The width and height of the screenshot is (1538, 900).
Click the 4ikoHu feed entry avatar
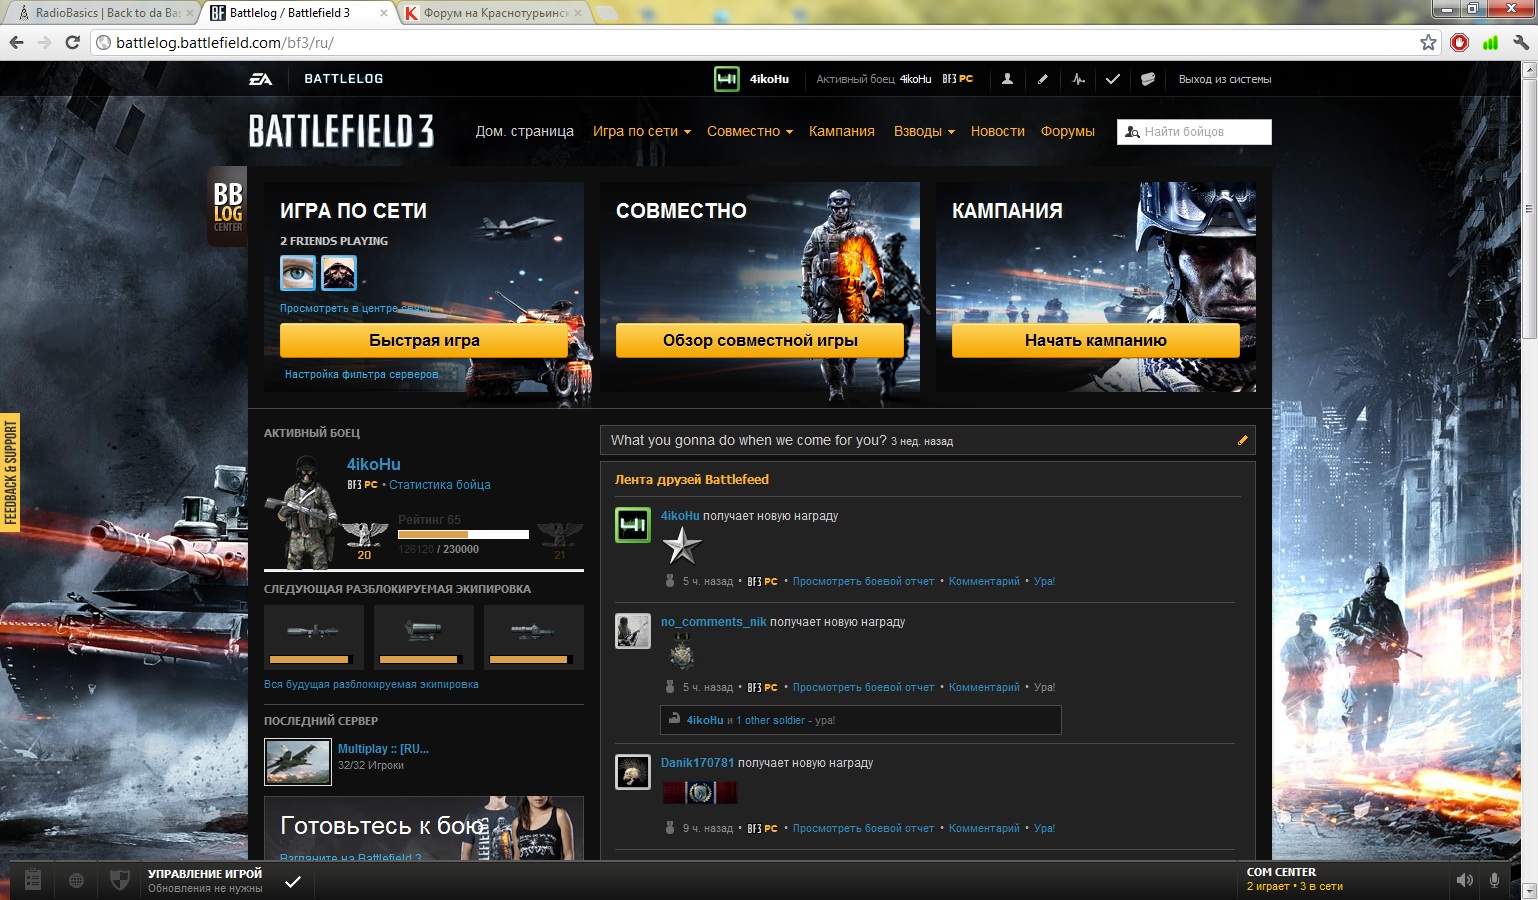632,525
